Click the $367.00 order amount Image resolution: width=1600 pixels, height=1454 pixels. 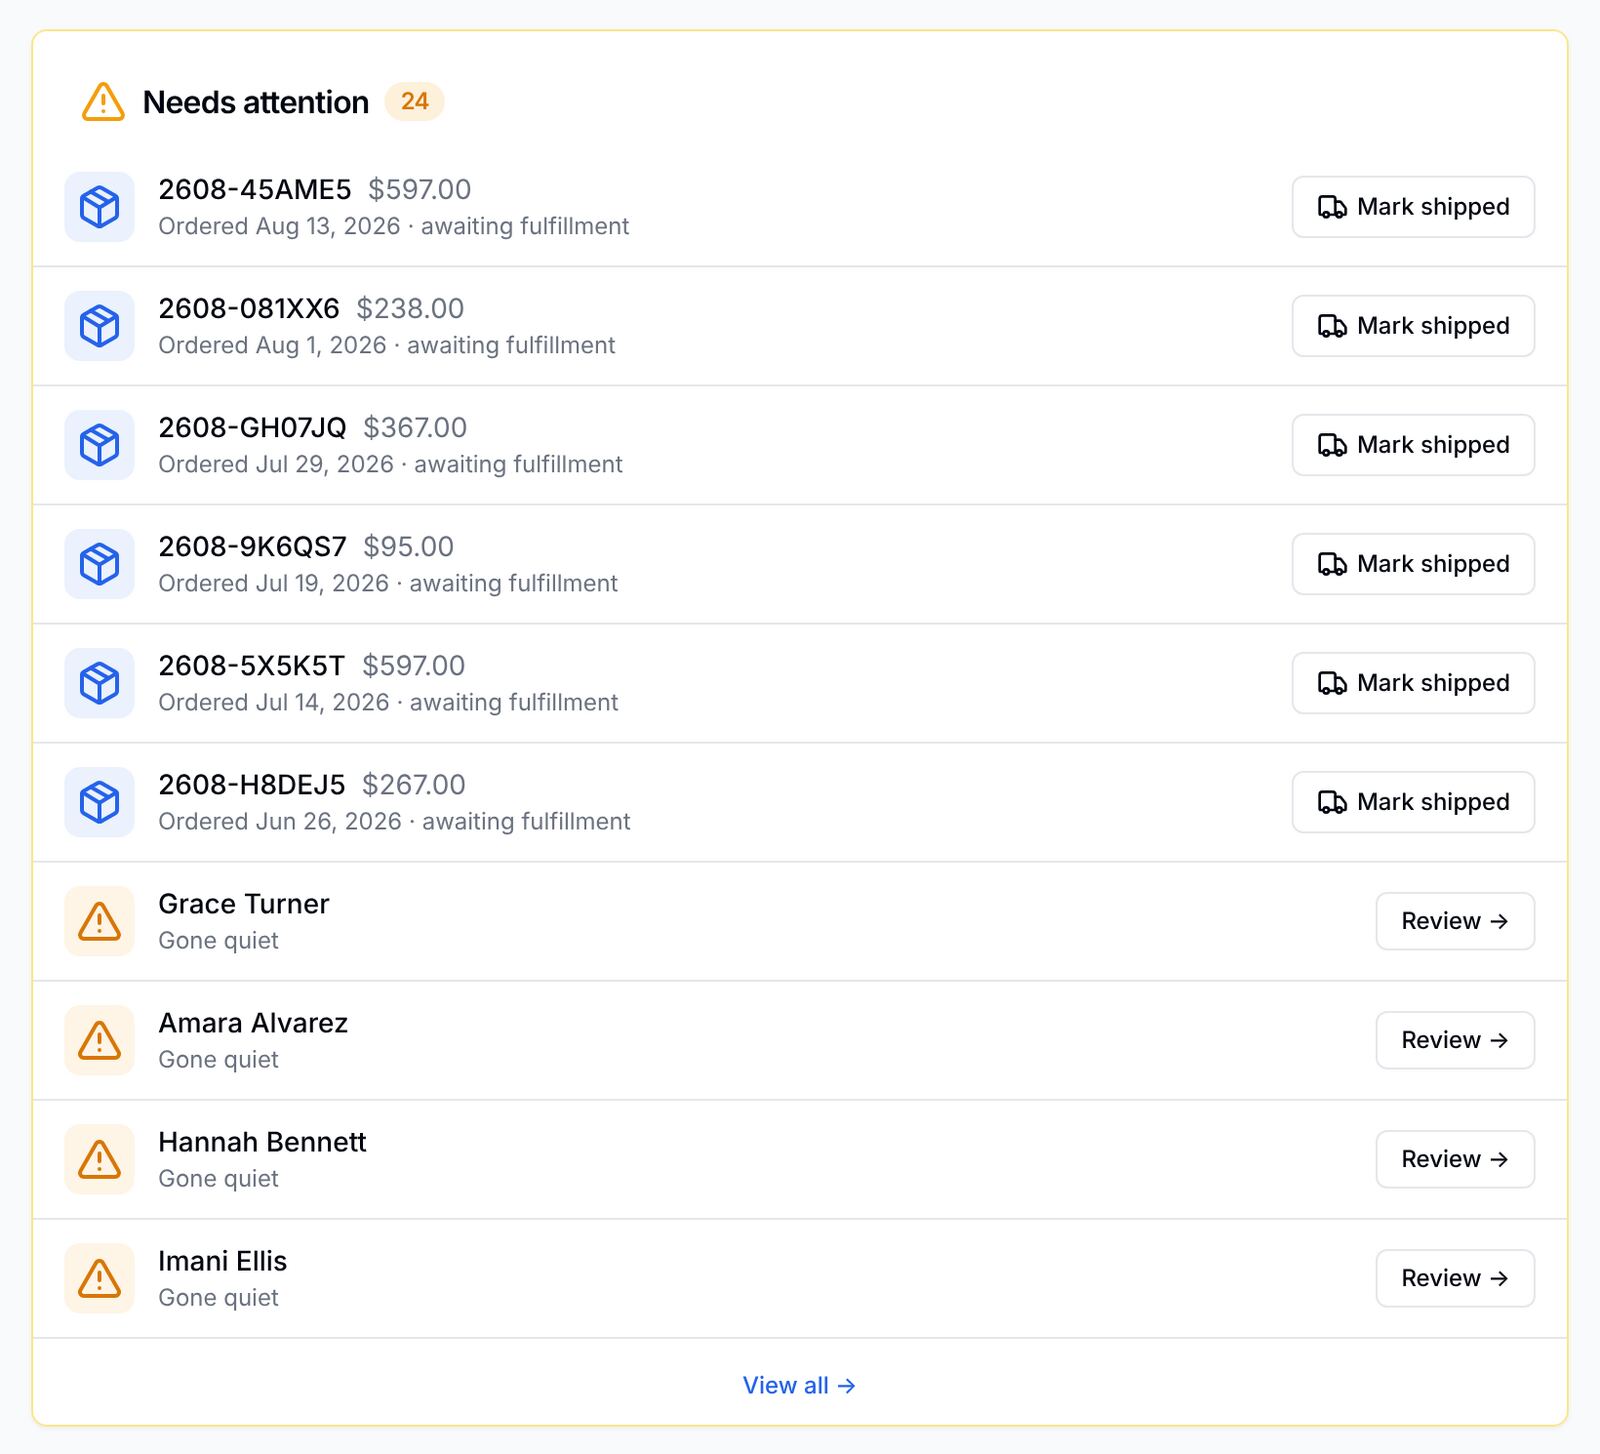click(x=415, y=427)
